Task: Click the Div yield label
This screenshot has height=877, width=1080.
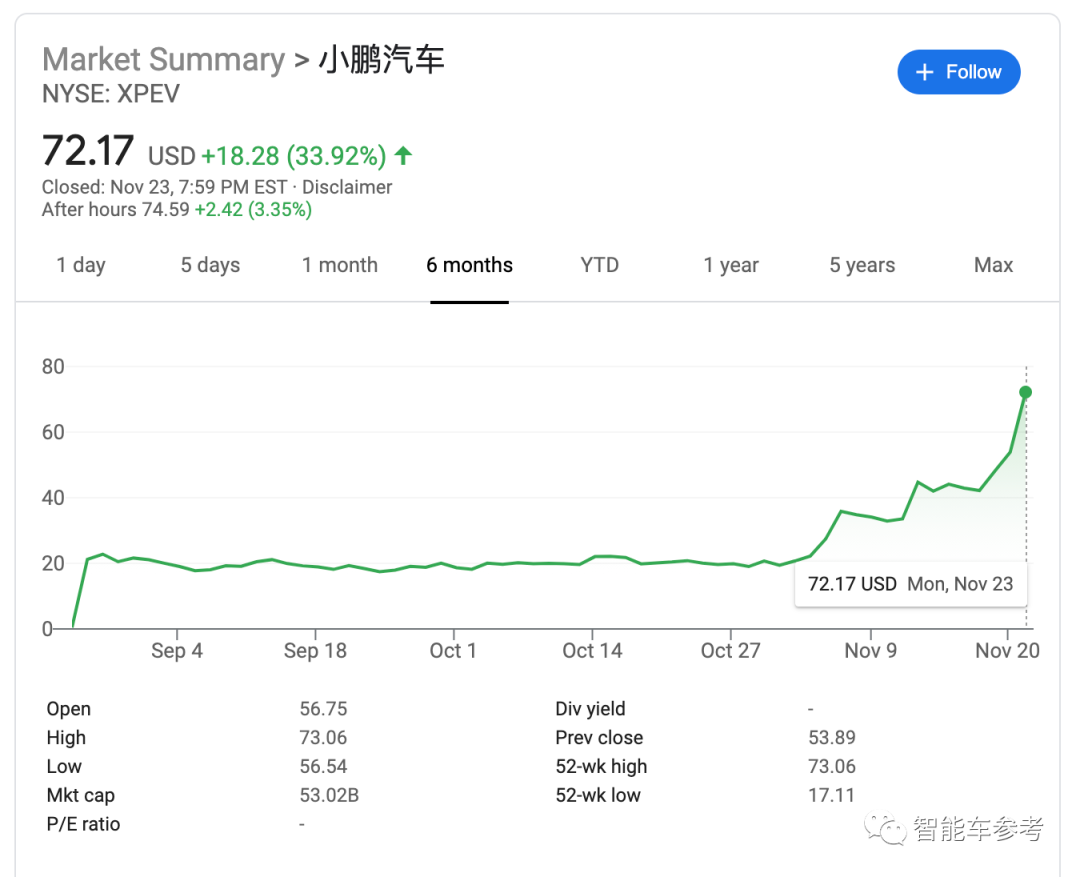Action: point(590,709)
